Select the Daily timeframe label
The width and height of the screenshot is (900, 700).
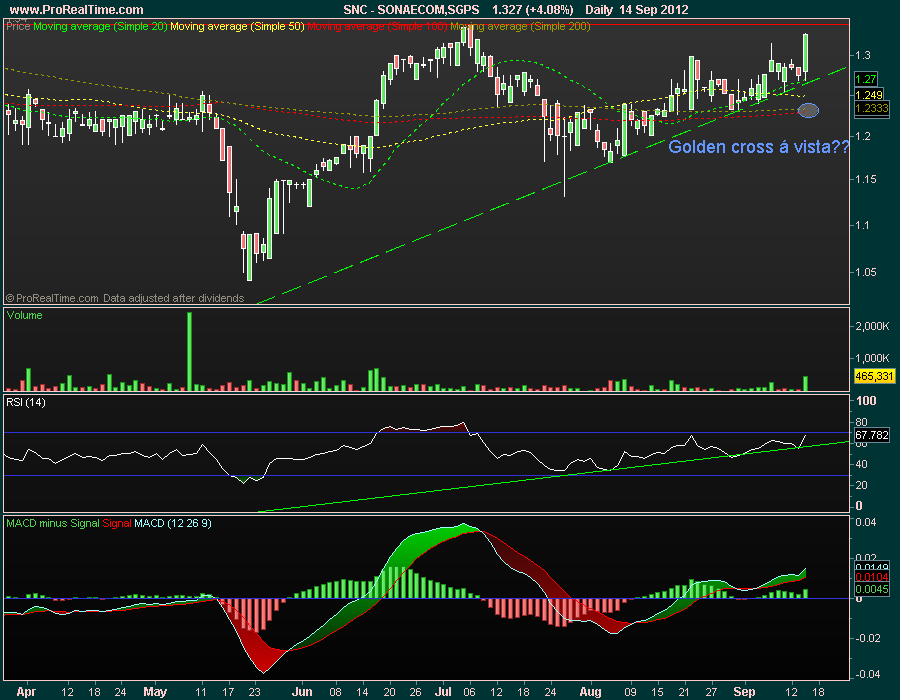[599, 9]
